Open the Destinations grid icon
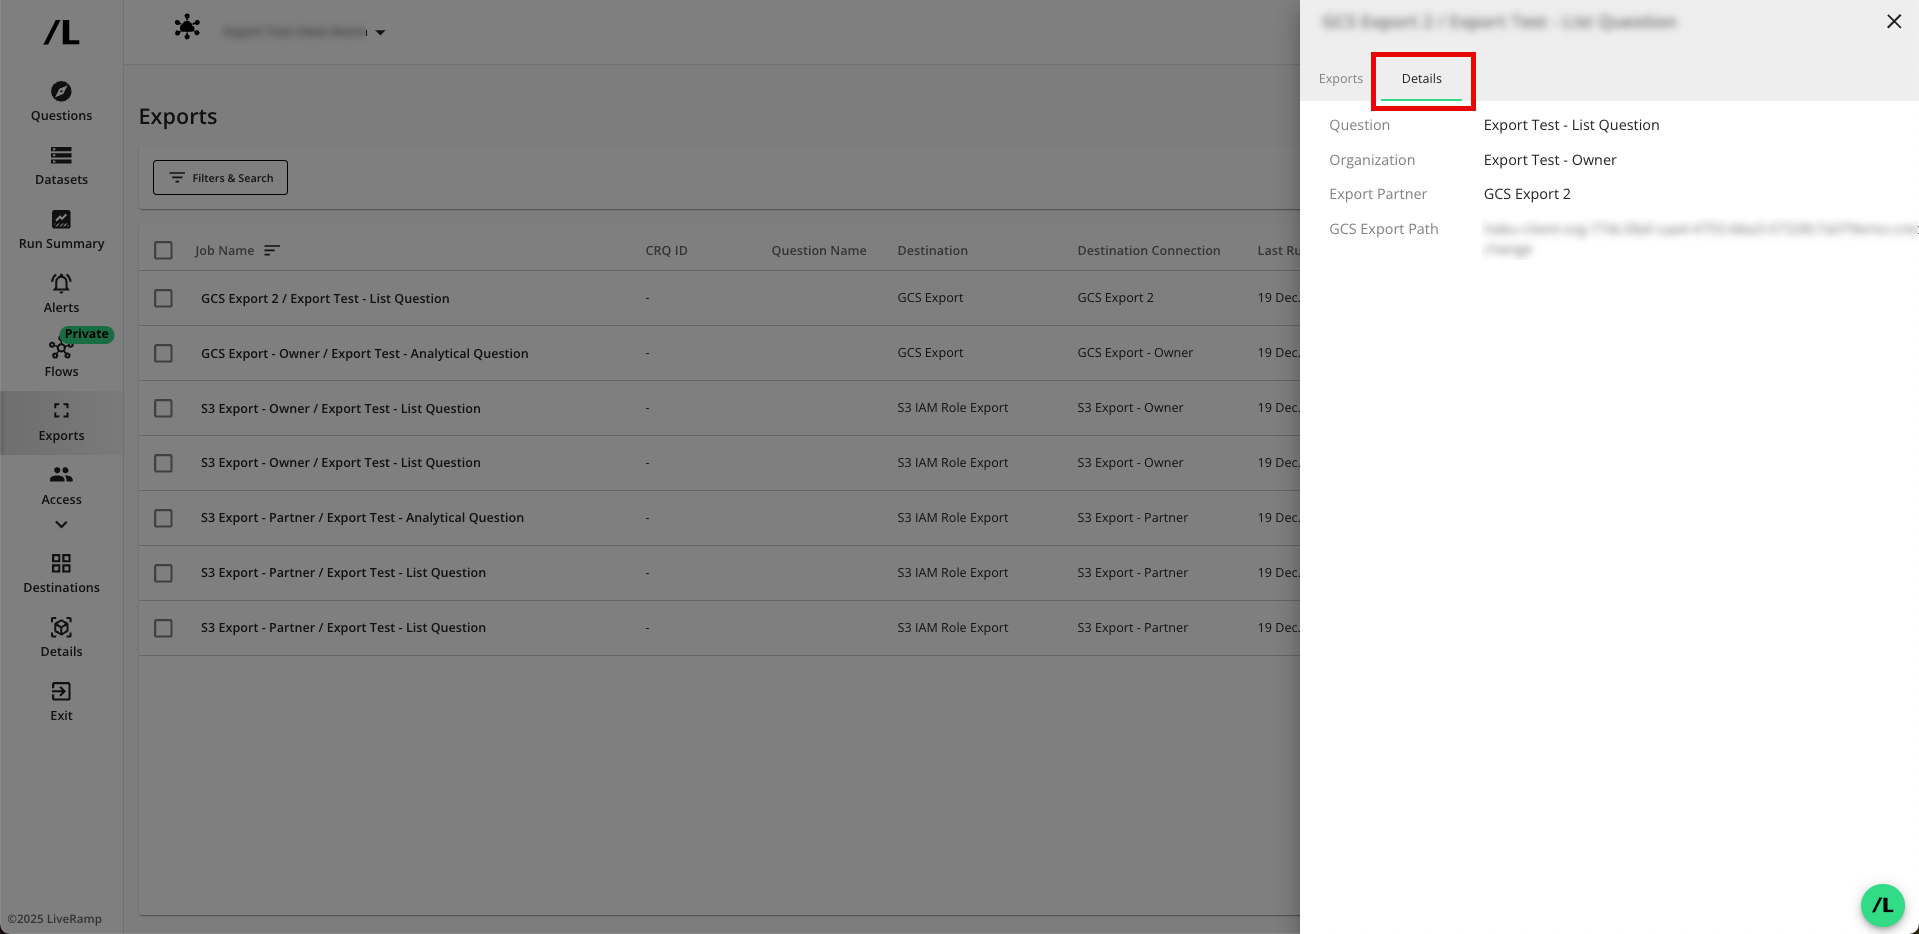1919x934 pixels. coord(61,563)
